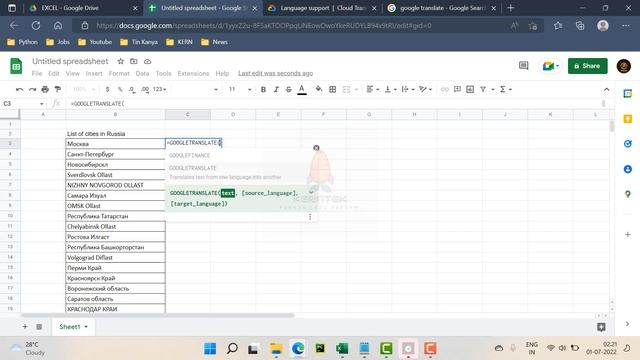This screenshot has height=360, width=640.
Task: Click the Merge cells icon
Action: [346, 89]
